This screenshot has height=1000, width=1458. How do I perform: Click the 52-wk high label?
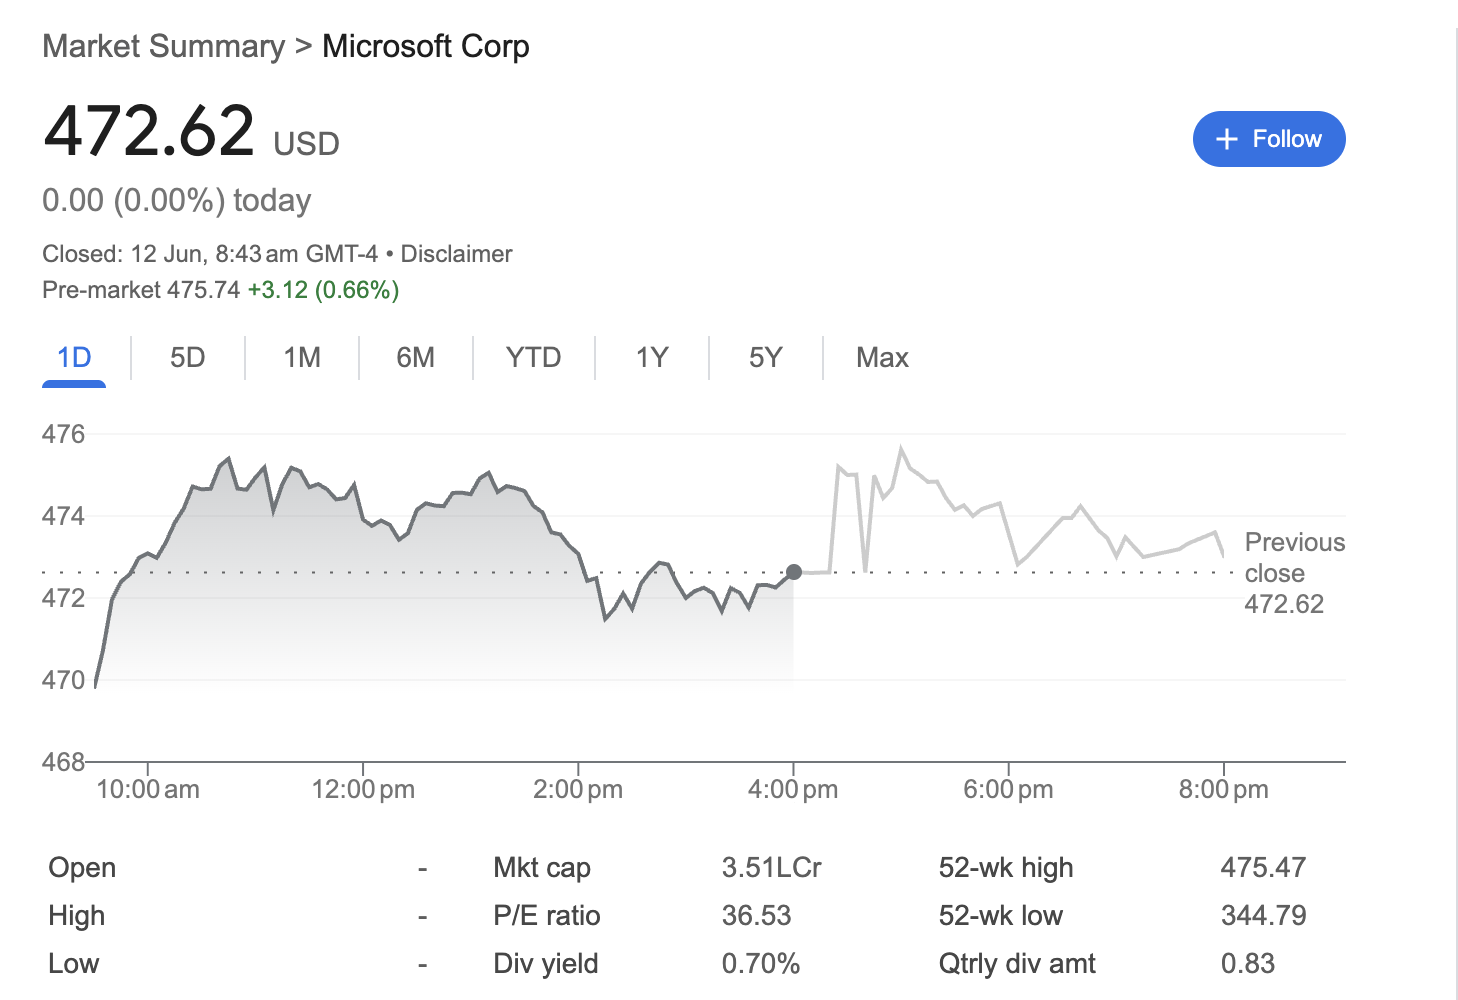point(1006,867)
